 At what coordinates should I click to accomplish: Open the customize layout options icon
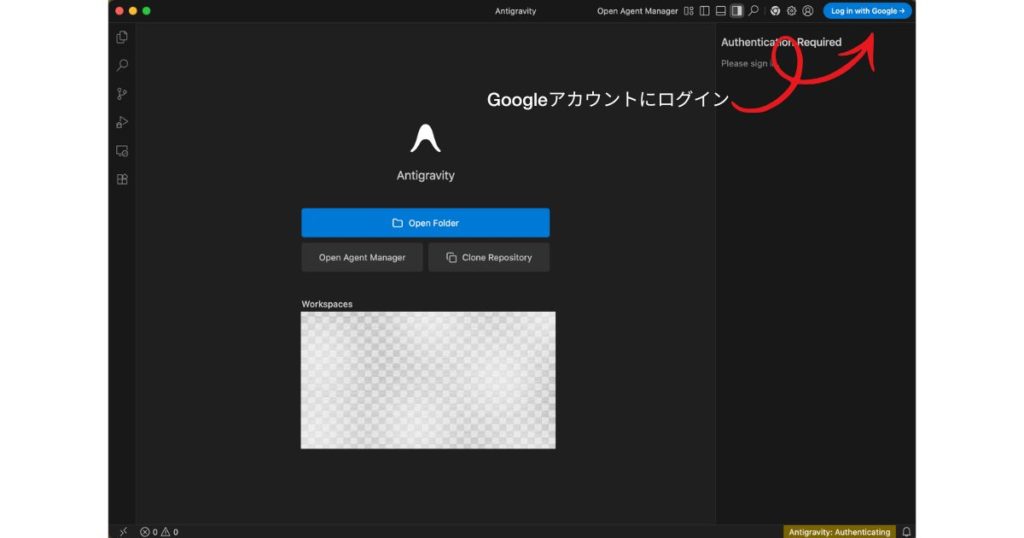(x=688, y=11)
